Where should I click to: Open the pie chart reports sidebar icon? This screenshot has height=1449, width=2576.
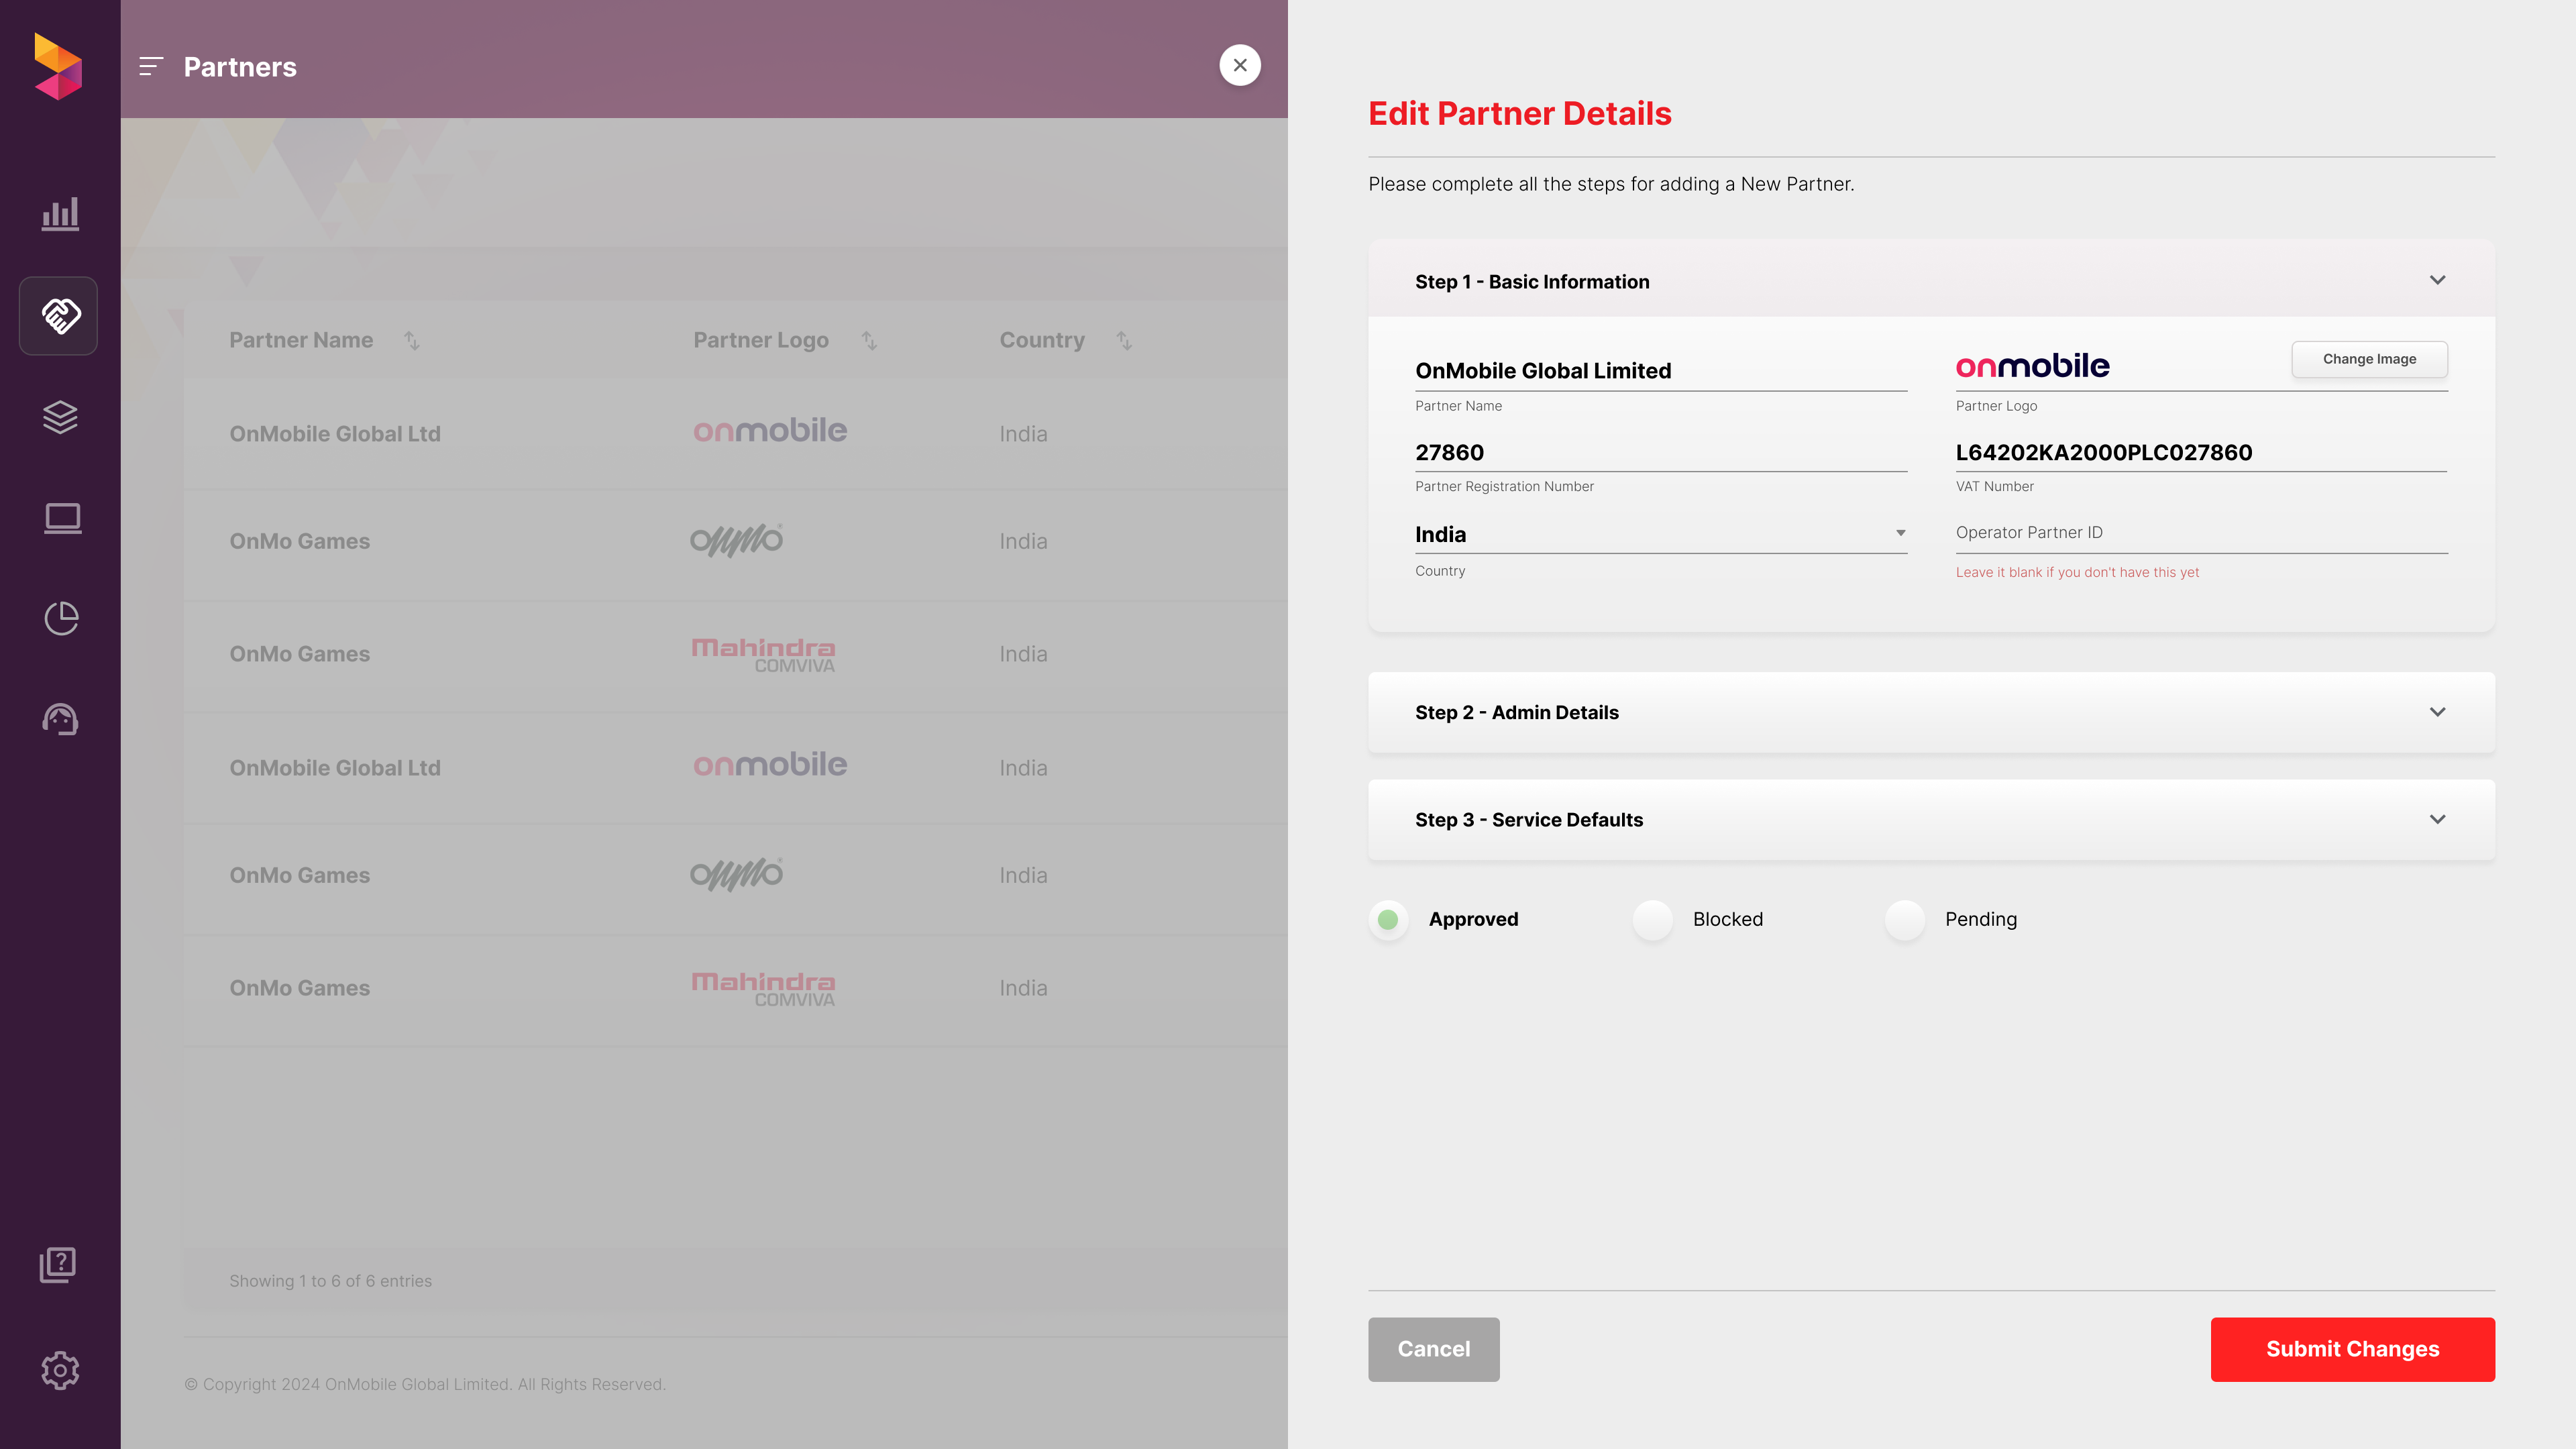[61, 619]
